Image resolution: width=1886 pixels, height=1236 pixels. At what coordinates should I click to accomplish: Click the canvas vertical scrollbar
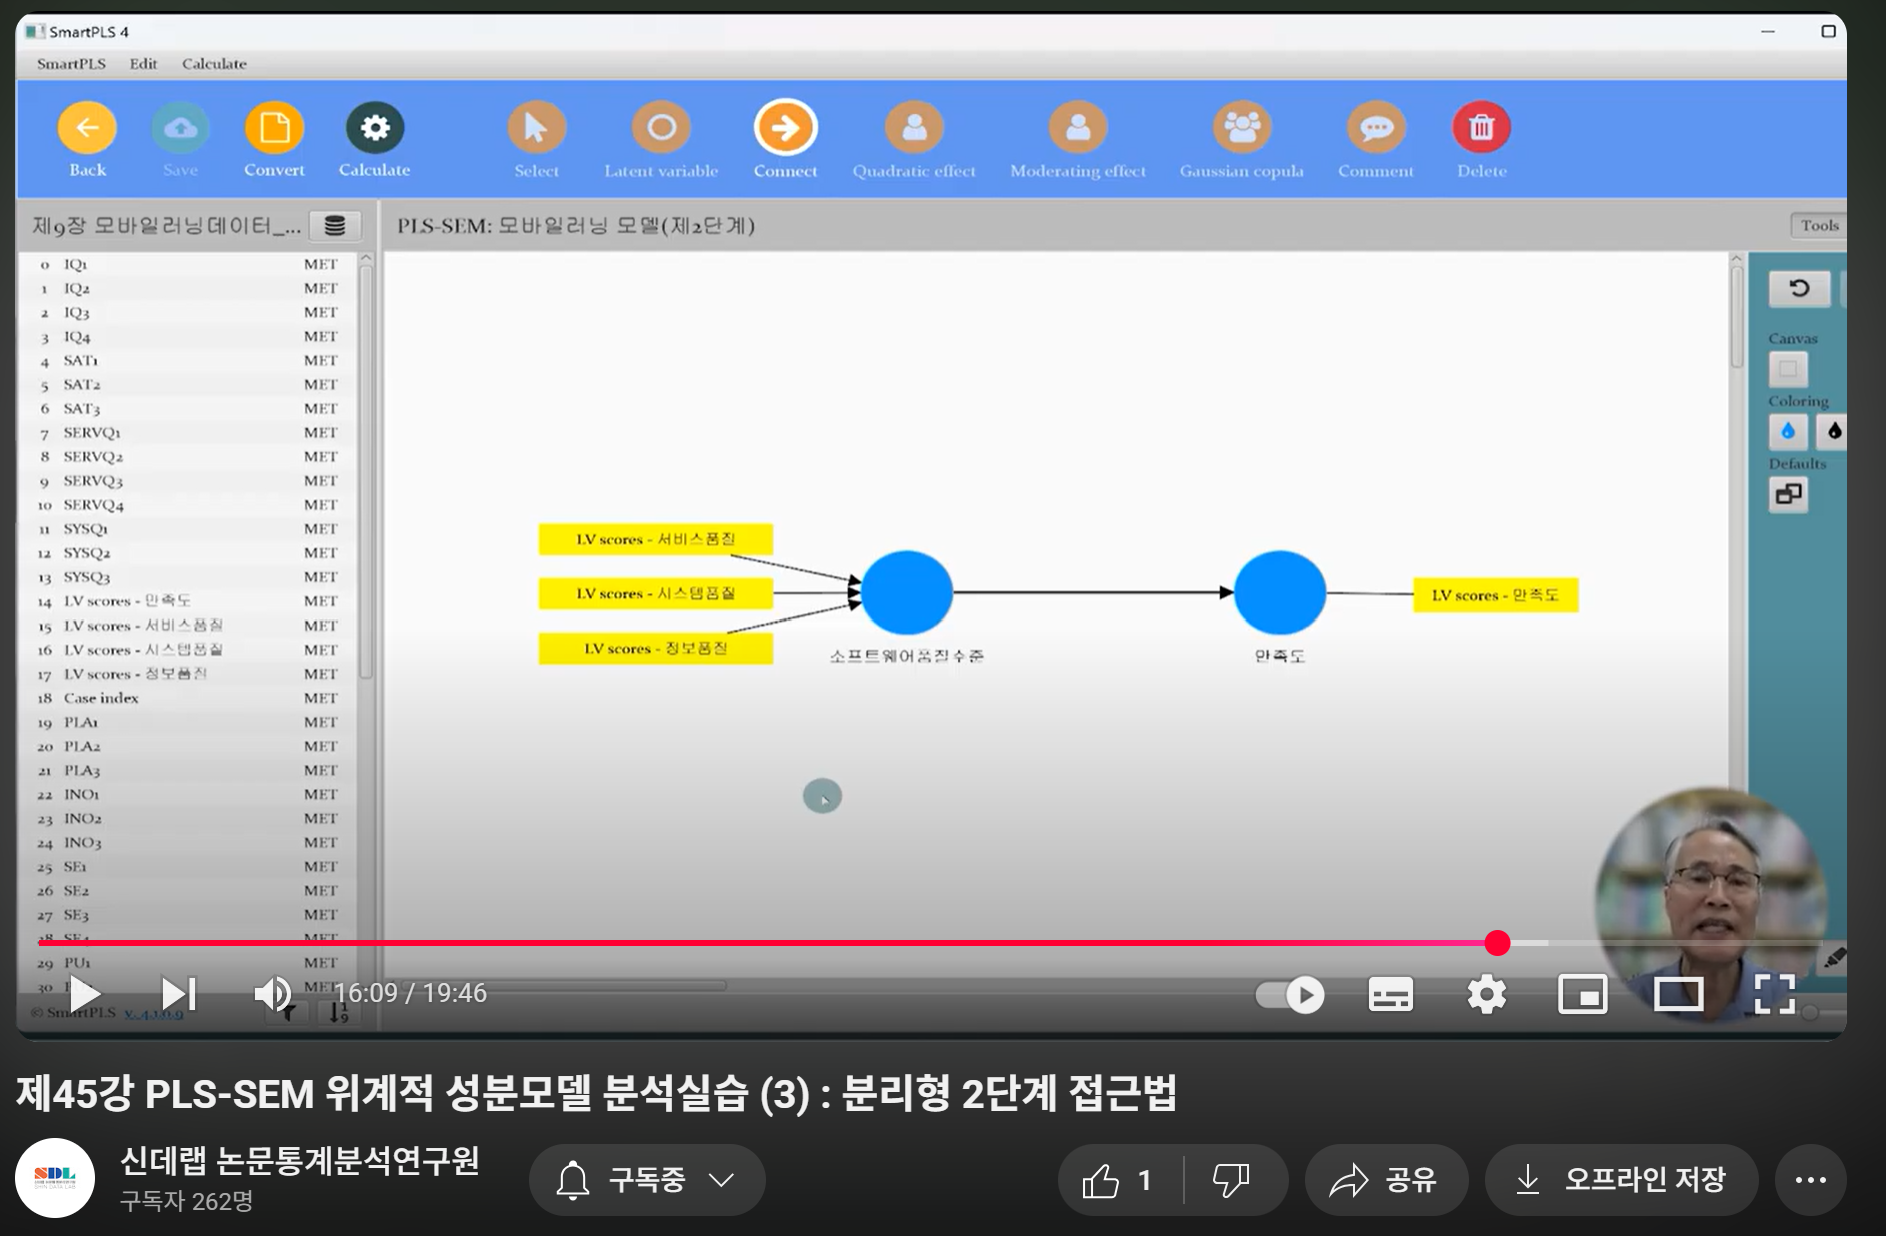[1737, 316]
